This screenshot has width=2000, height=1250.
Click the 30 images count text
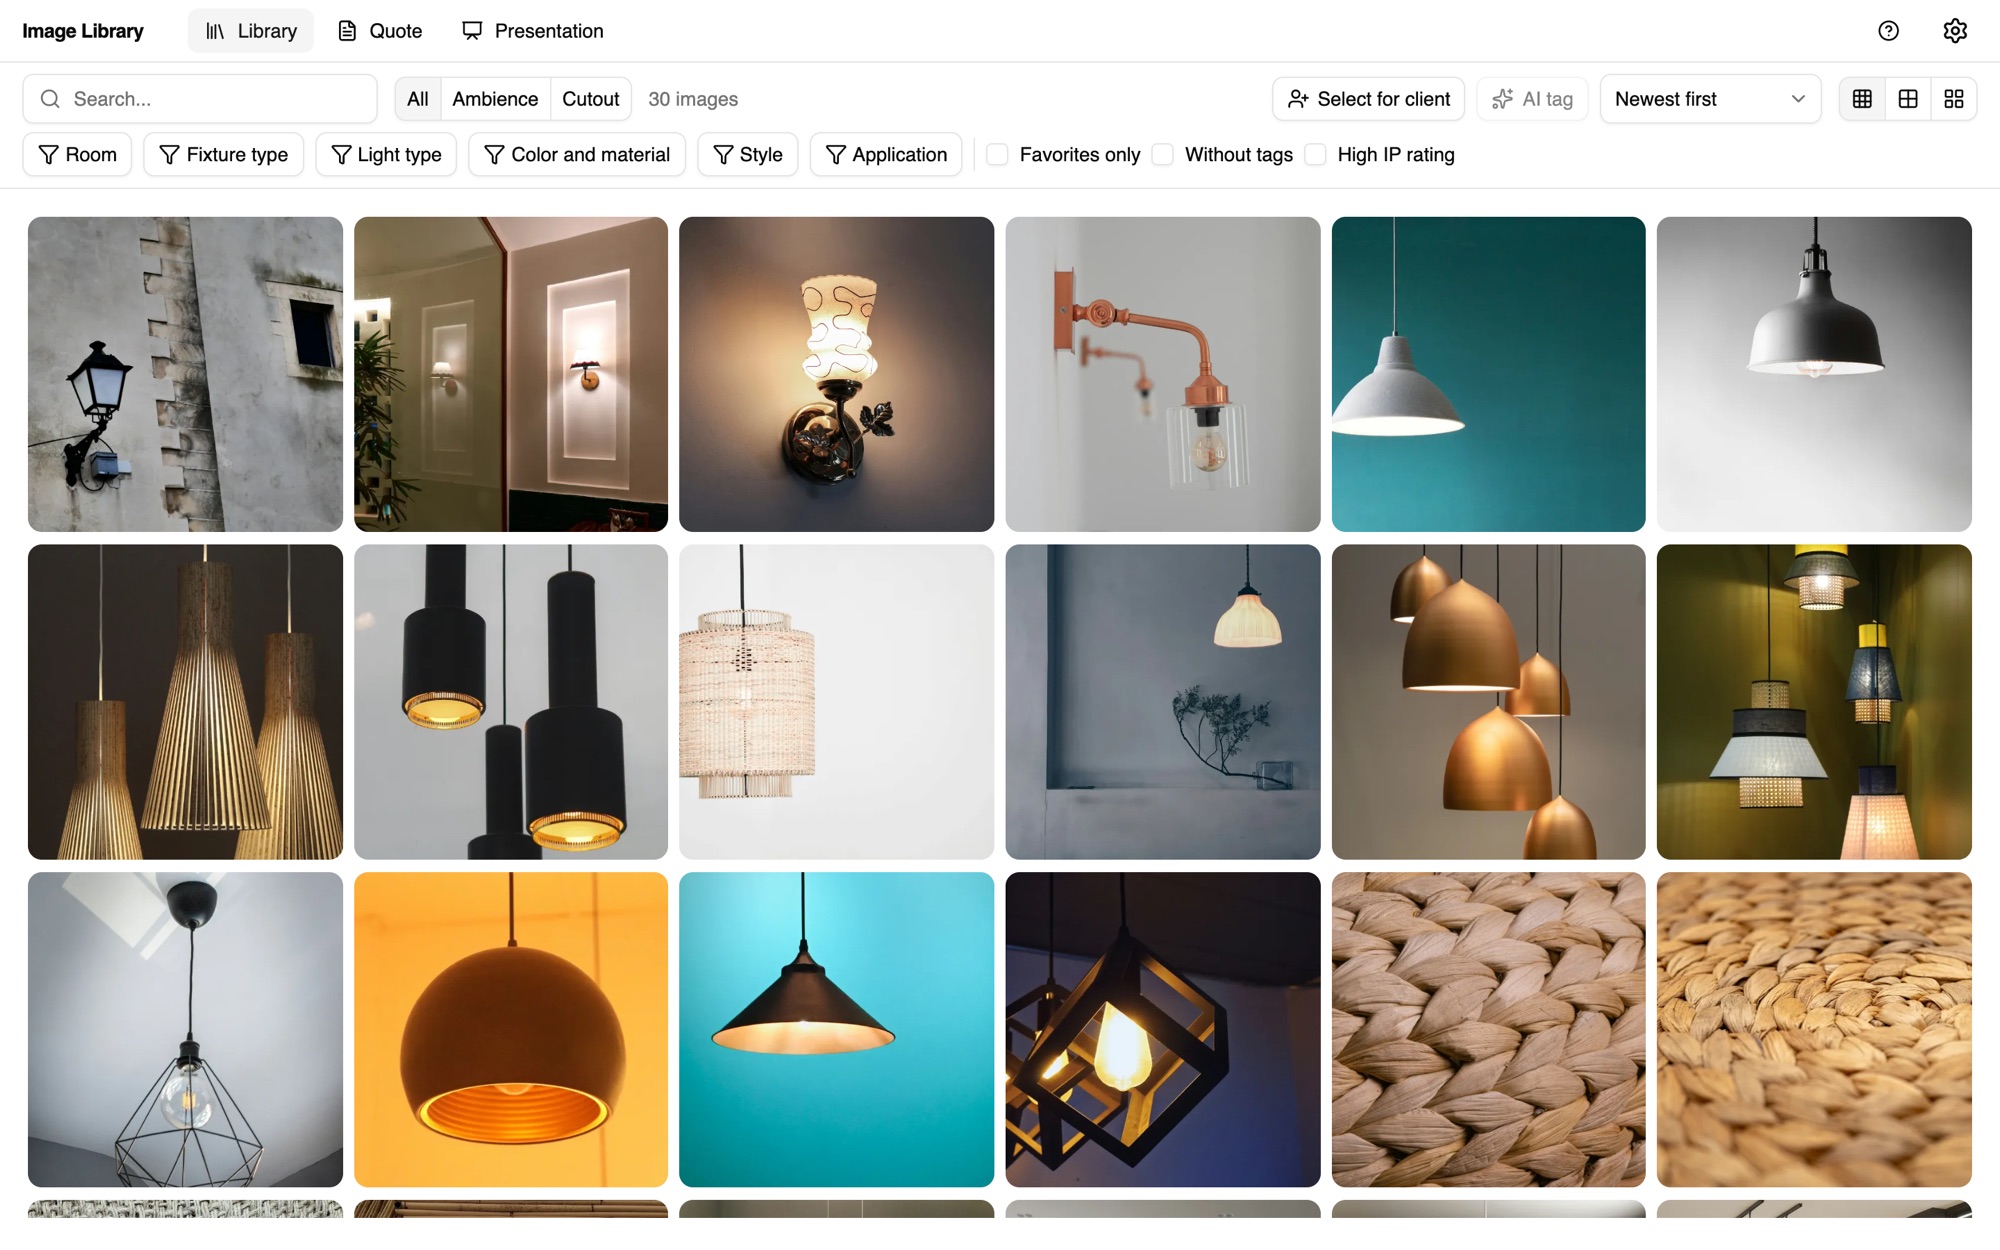(693, 99)
